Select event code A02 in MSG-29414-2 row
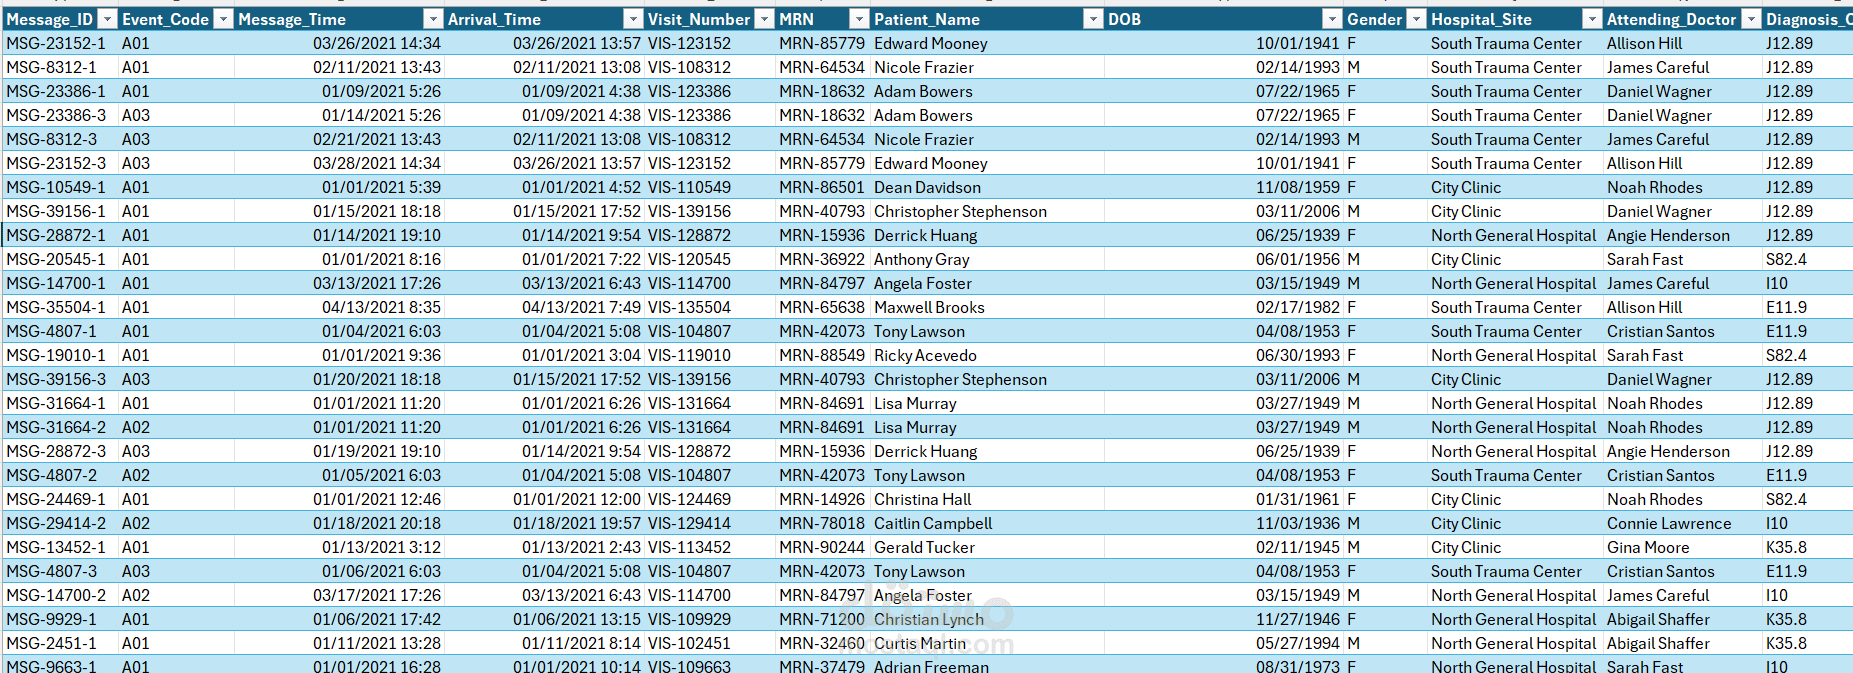This screenshot has height=673, width=1853. (x=136, y=523)
